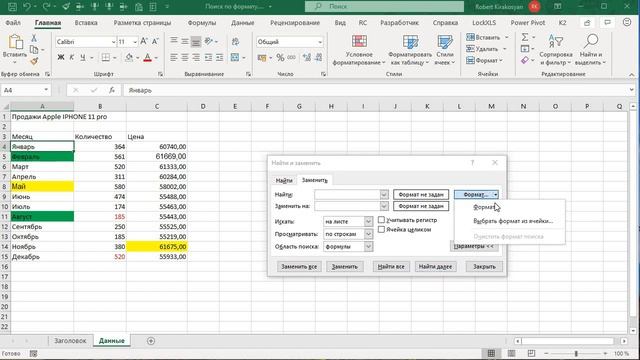Click the Cut scissors icon
The width and height of the screenshot is (640, 360).
pyautogui.click(x=34, y=38)
